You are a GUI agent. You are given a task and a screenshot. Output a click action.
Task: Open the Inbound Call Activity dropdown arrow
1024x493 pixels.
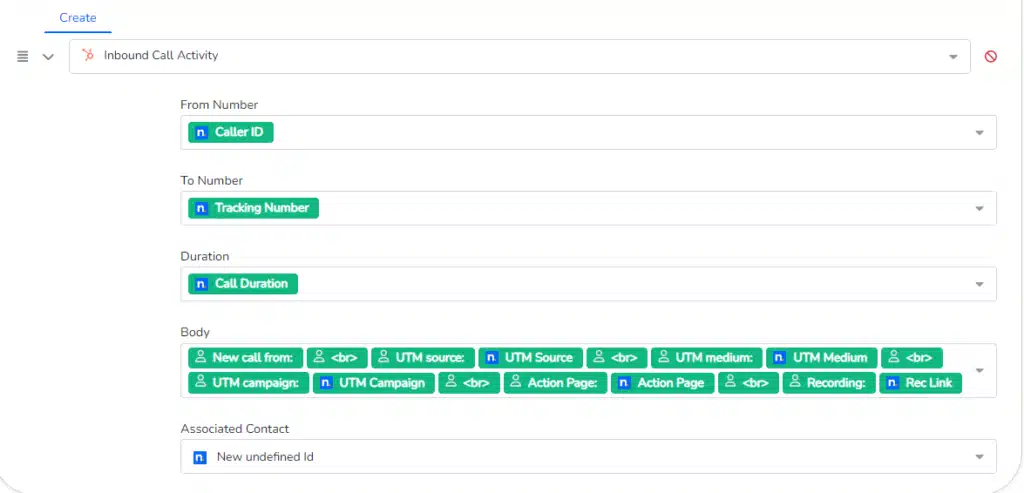[x=953, y=57]
